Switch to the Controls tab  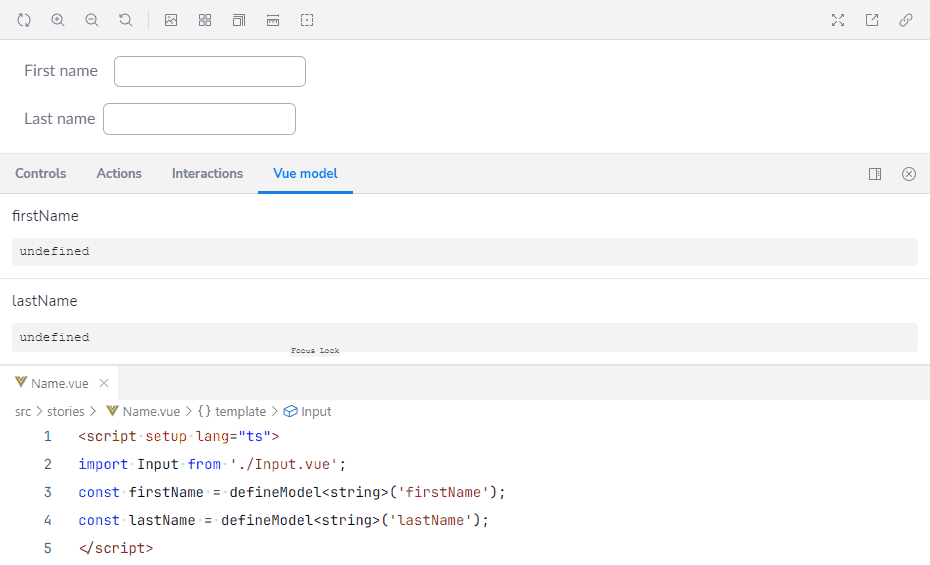40,173
